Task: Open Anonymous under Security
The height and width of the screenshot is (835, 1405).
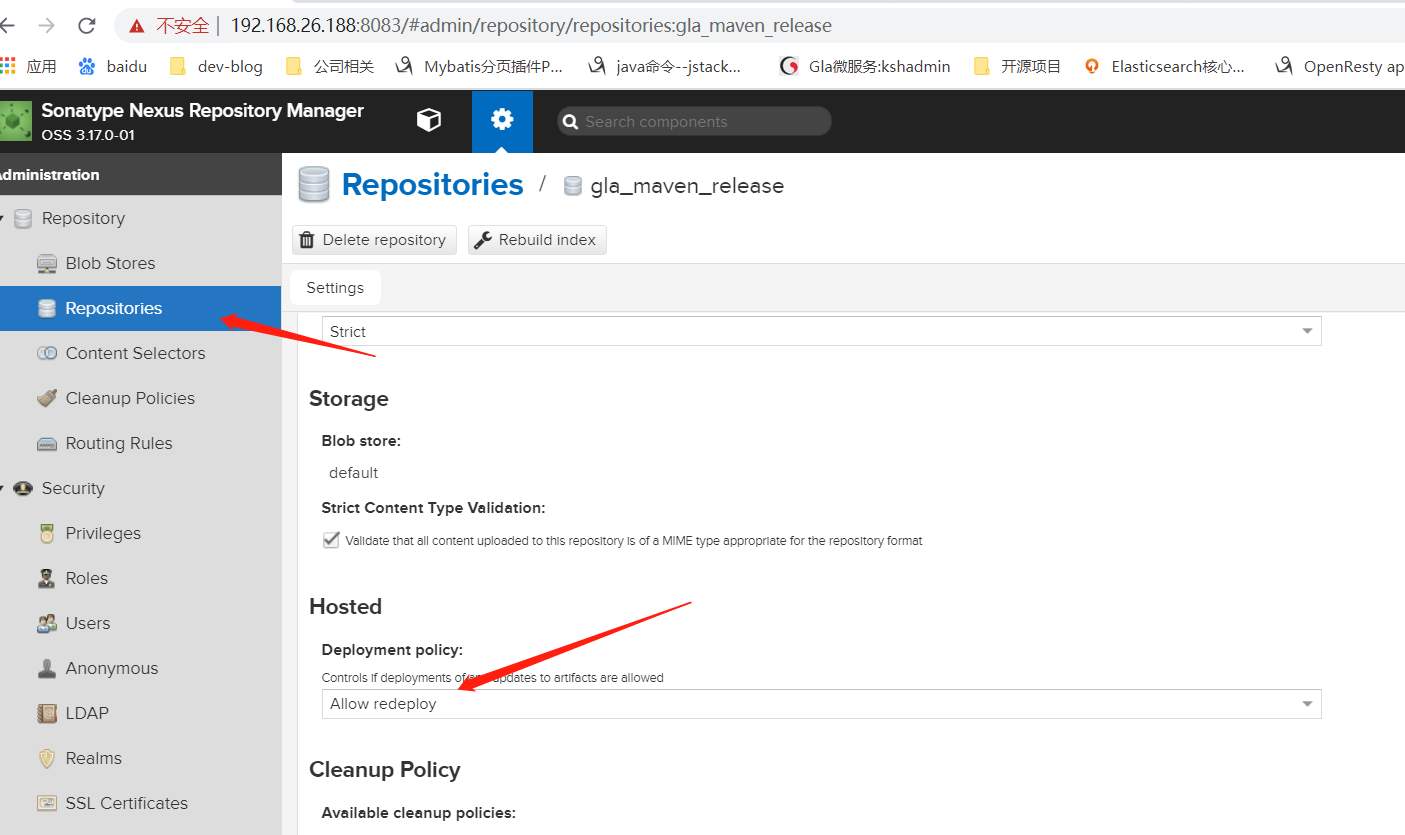Action: point(112,668)
